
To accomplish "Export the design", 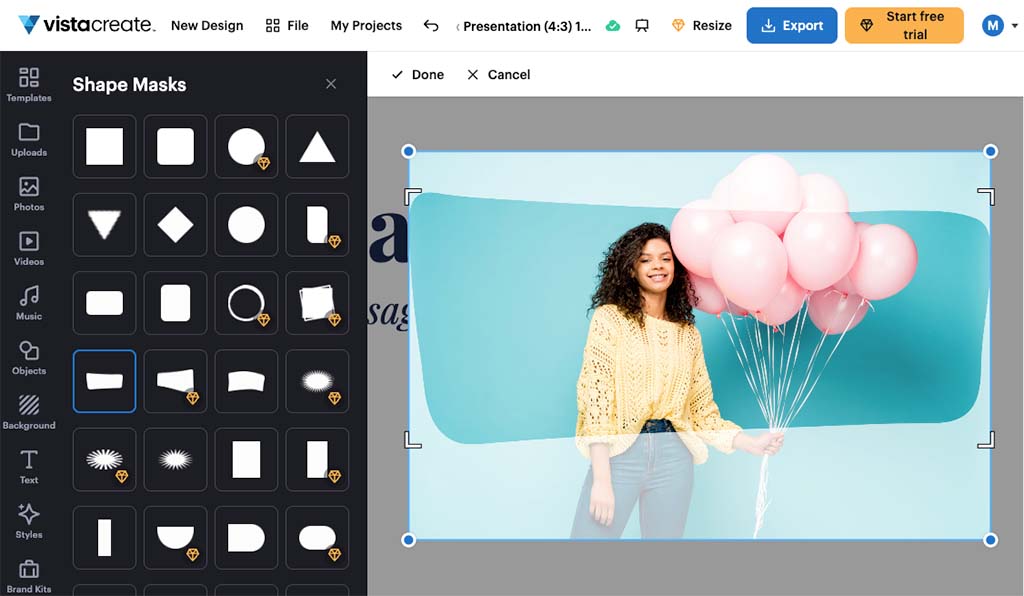I will pos(791,25).
